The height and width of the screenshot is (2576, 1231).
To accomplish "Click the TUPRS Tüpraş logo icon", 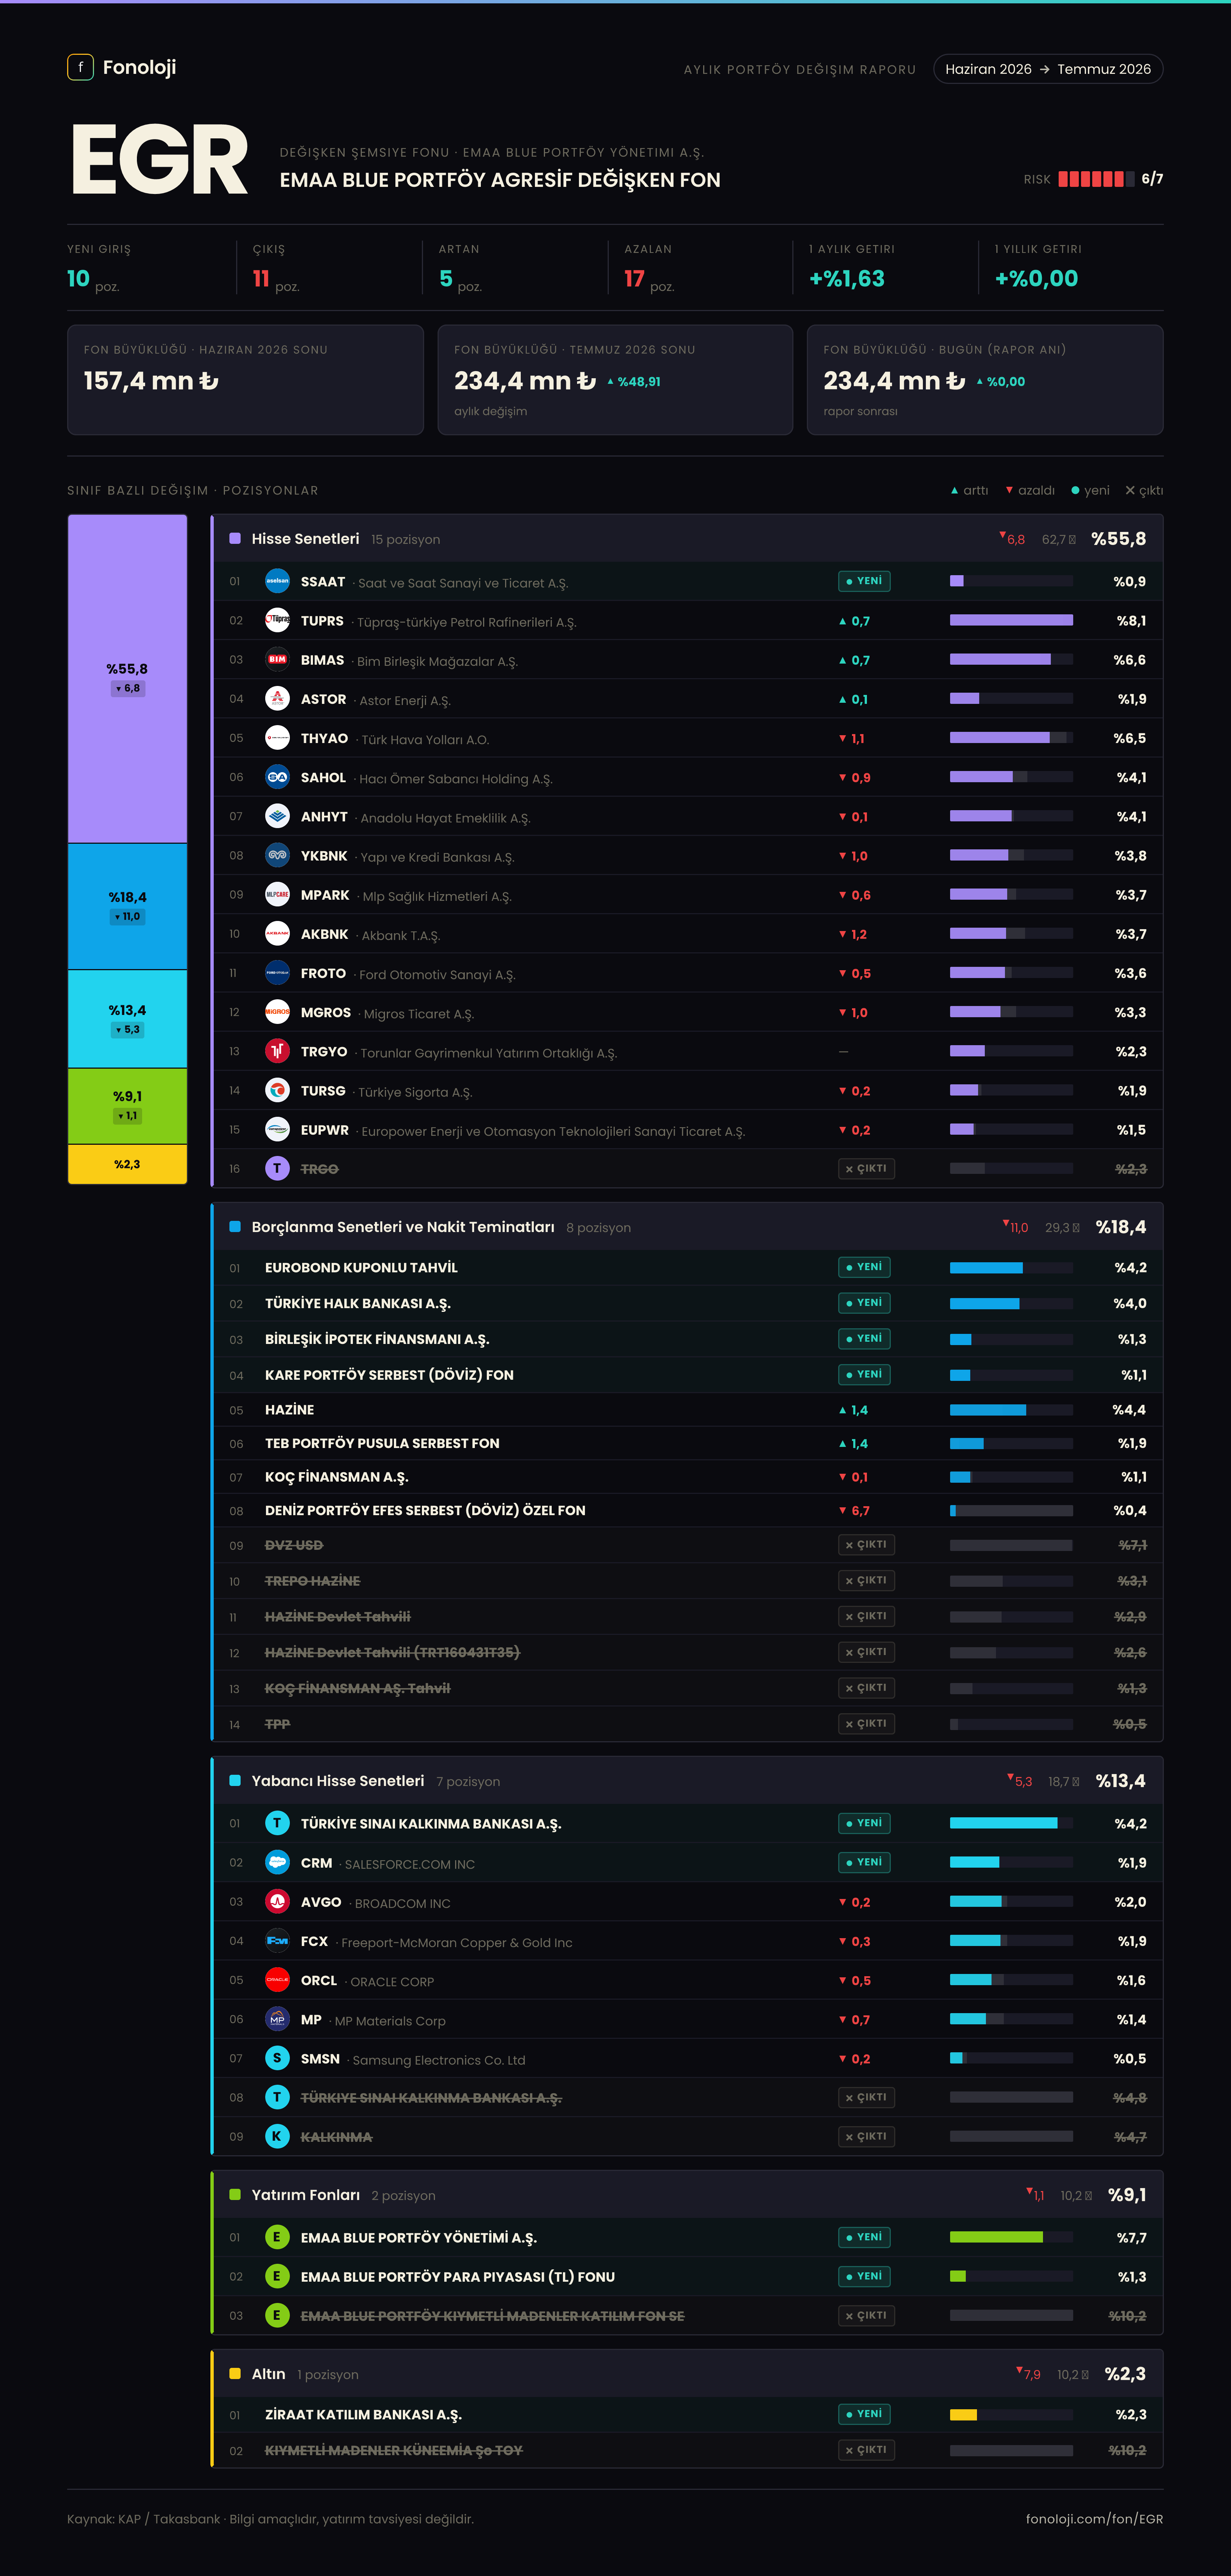I will tap(277, 620).
